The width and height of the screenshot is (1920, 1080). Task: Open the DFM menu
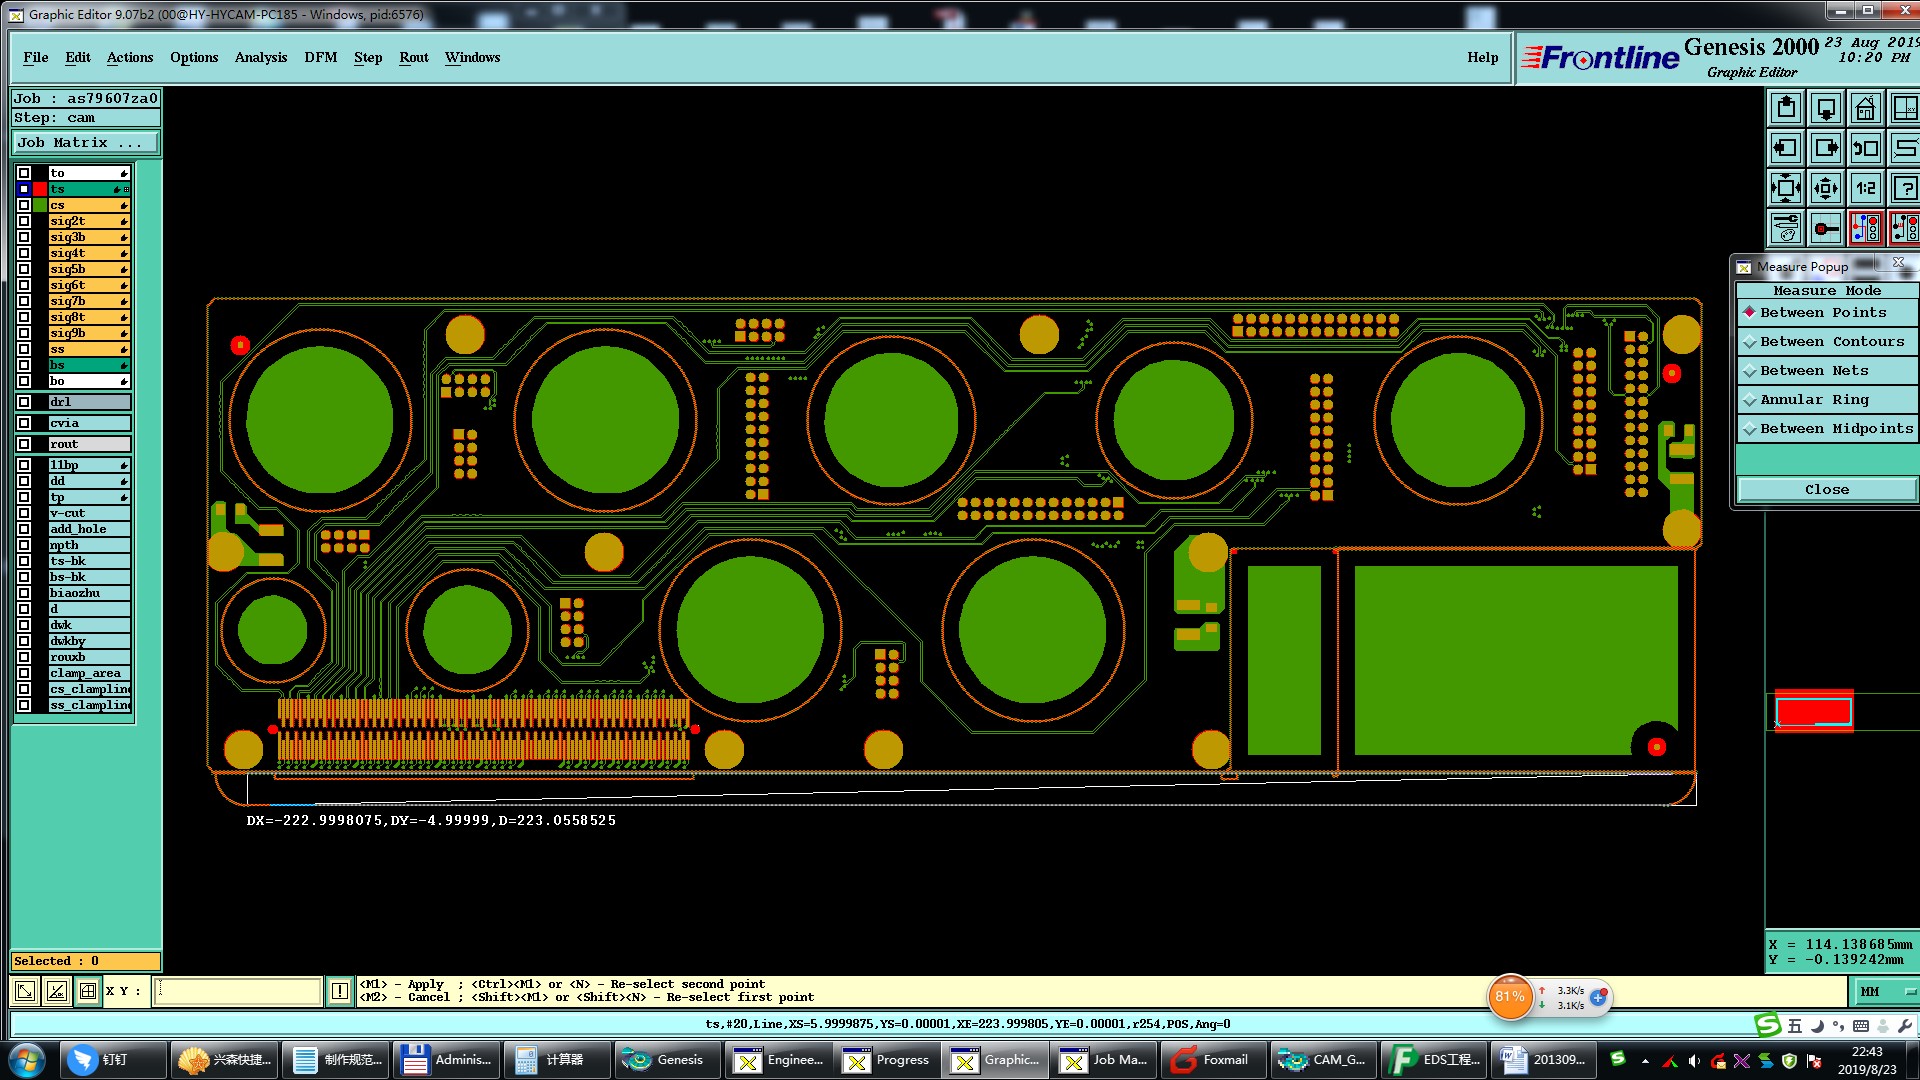[x=320, y=57]
